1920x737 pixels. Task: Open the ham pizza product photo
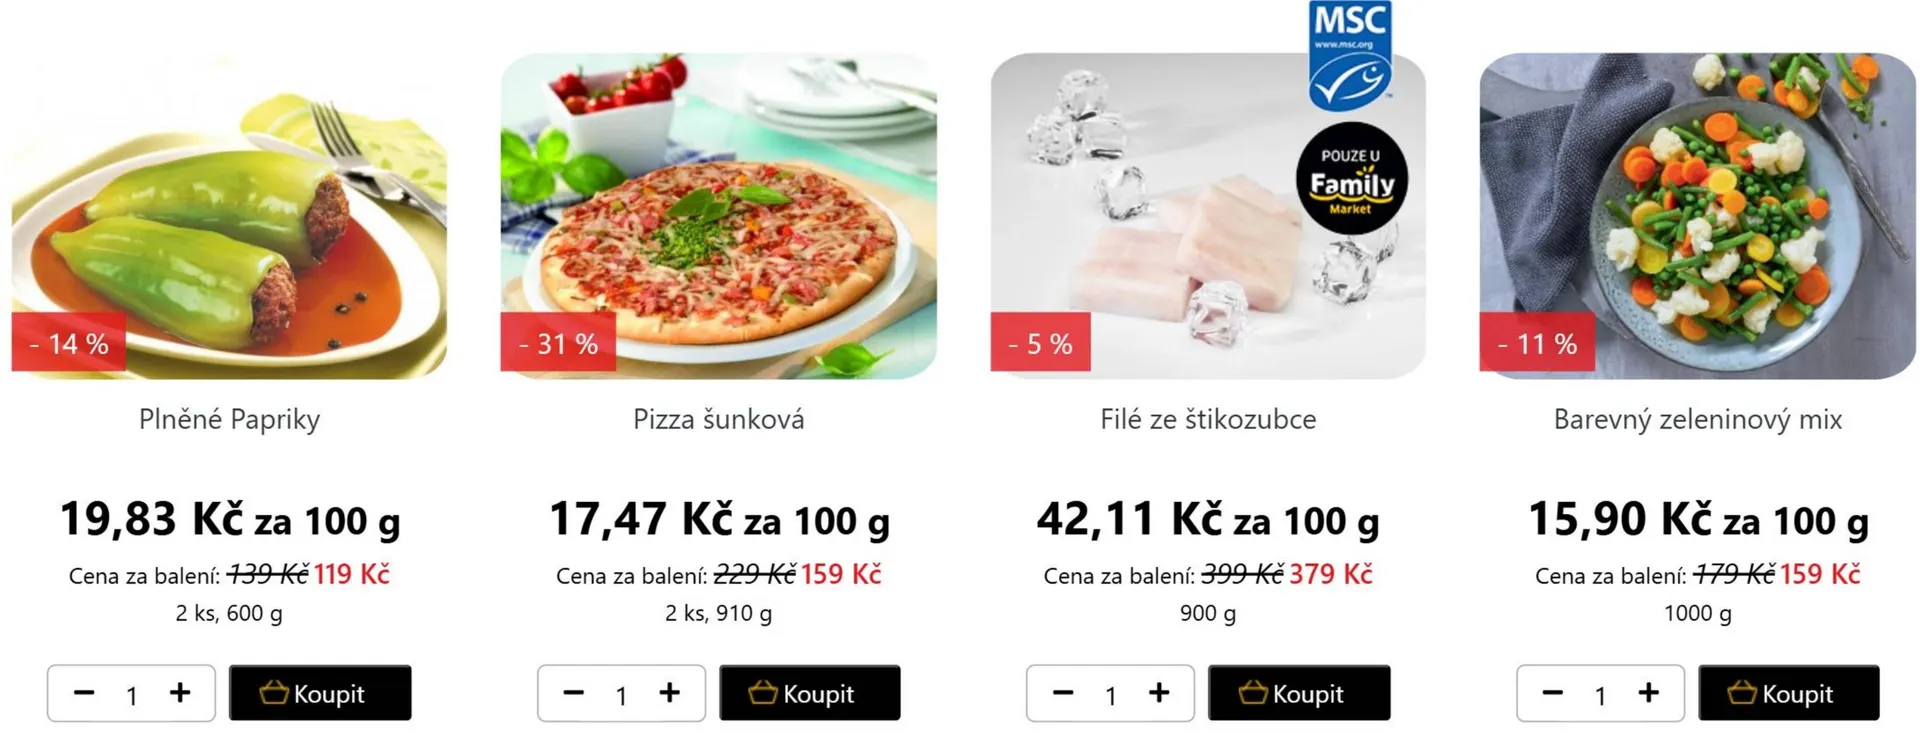pos(718,216)
